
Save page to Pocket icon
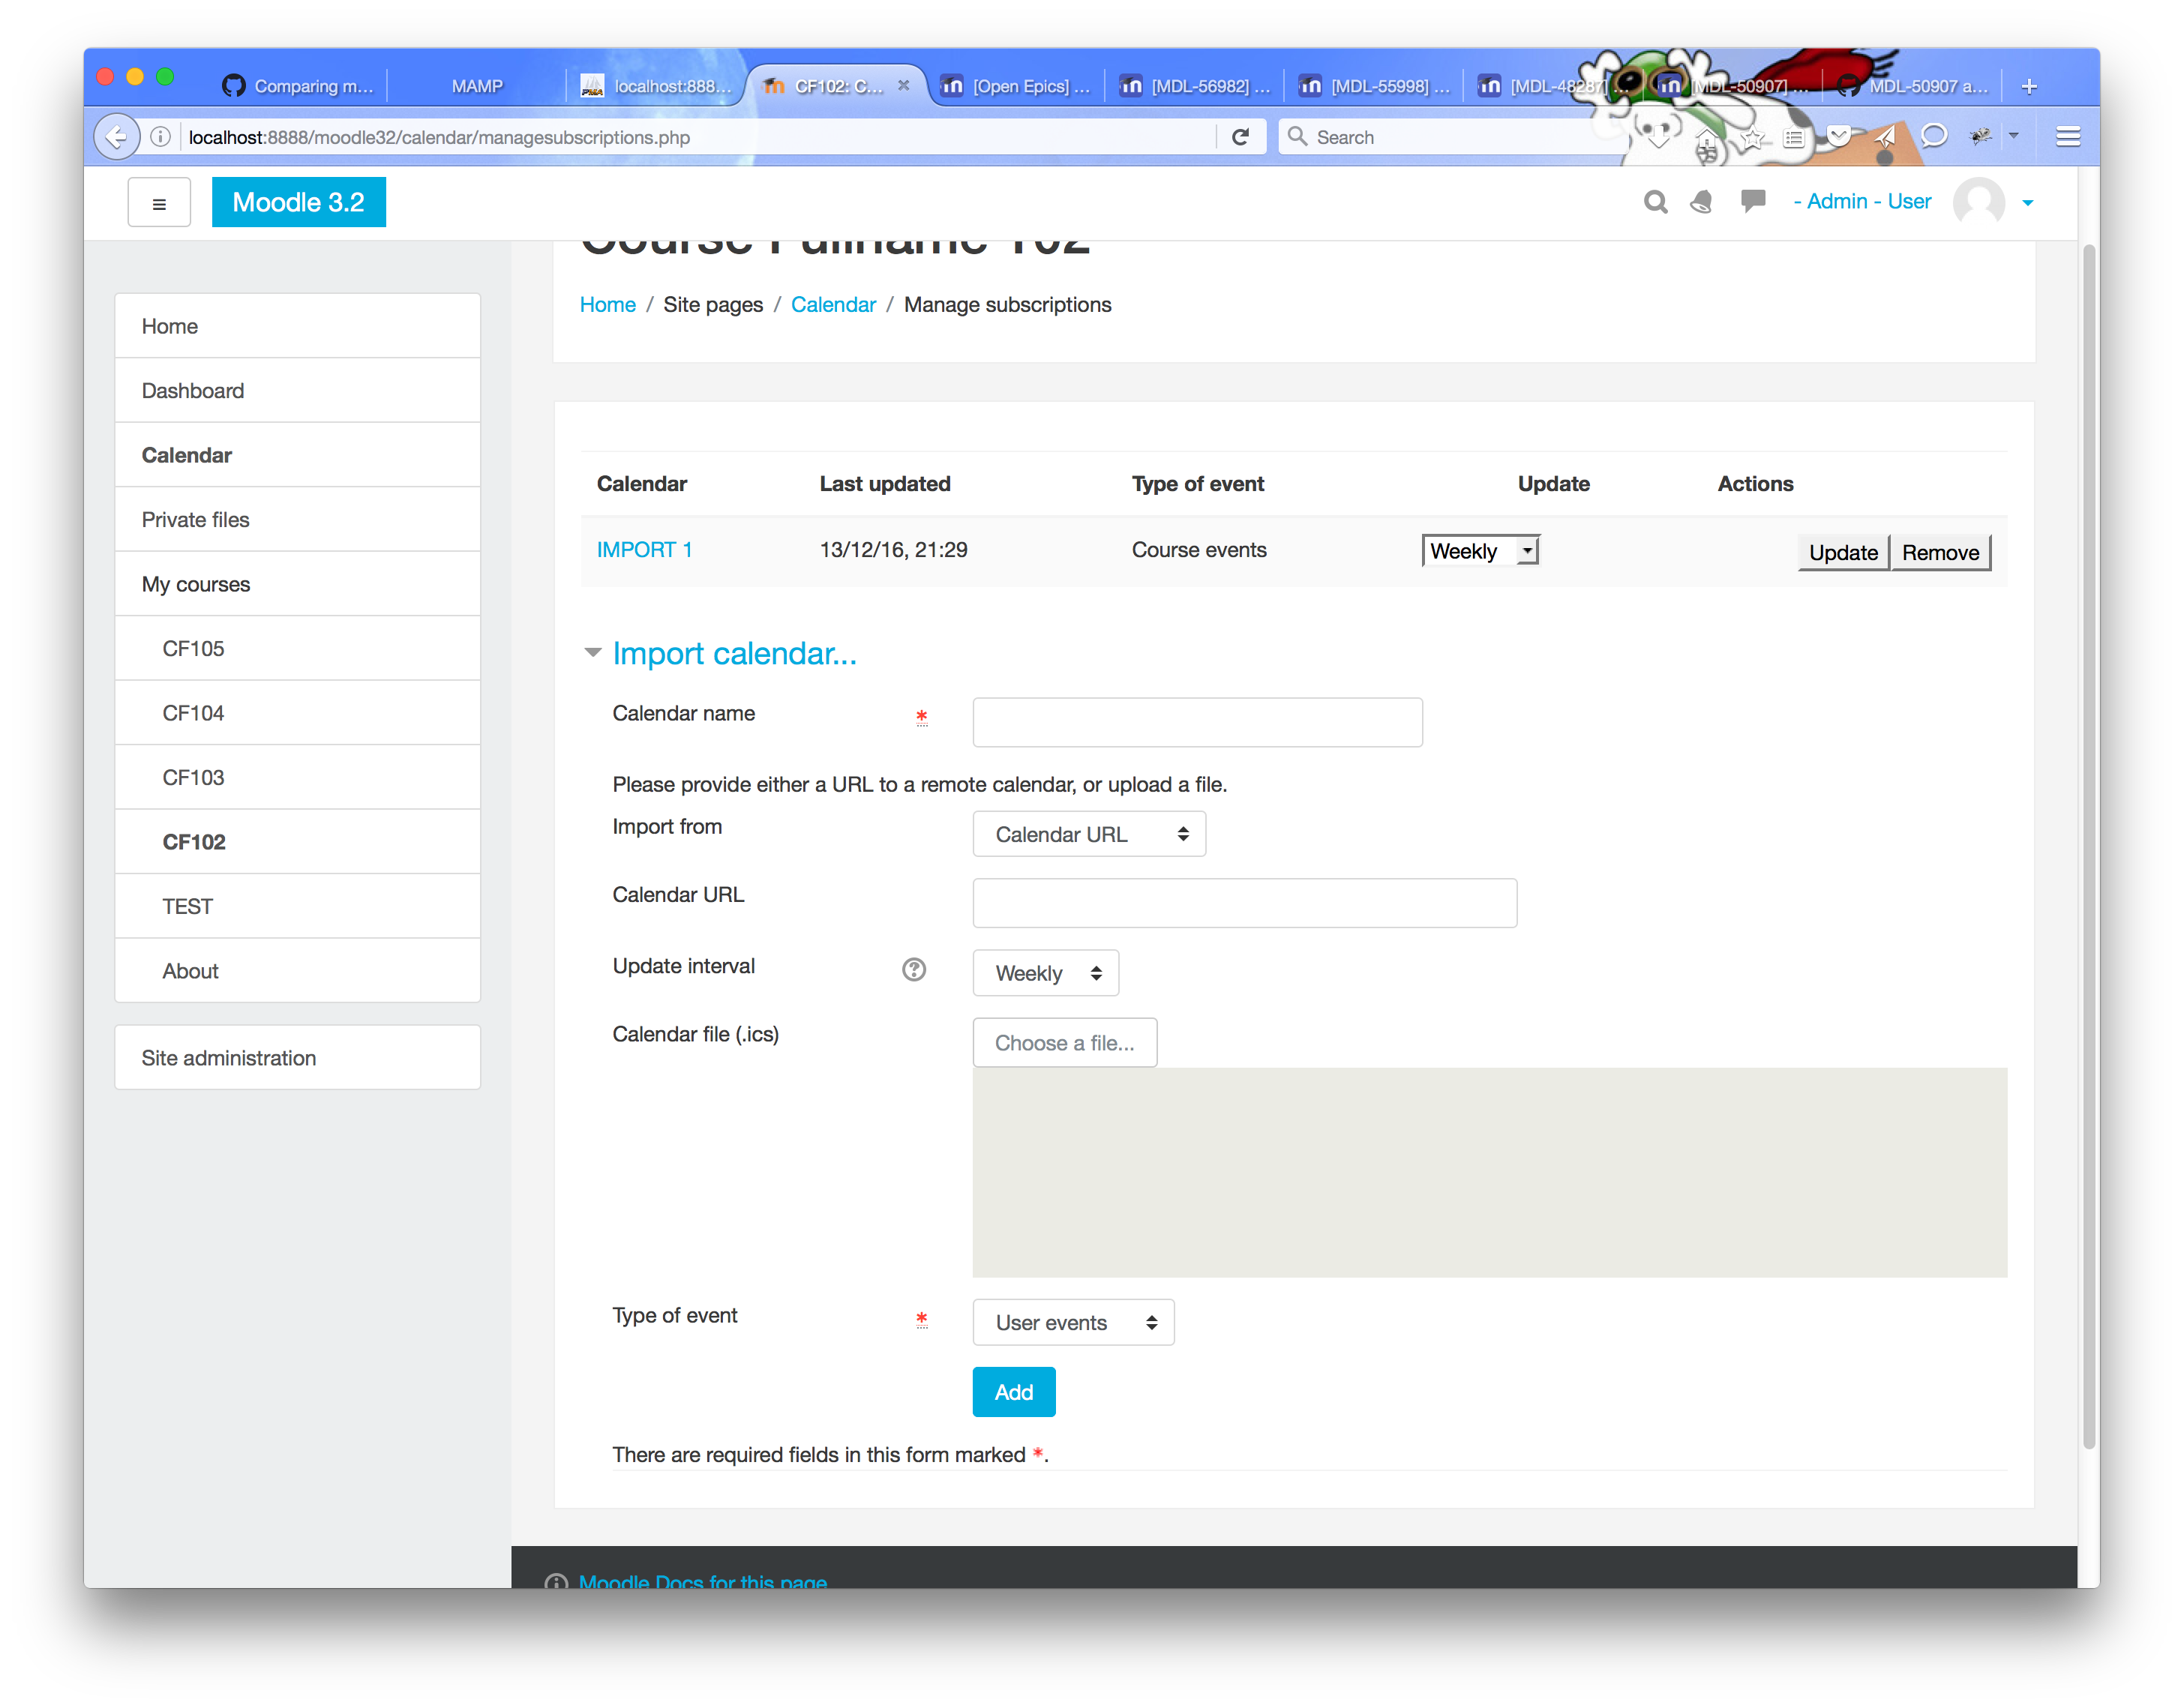(x=1839, y=137)
